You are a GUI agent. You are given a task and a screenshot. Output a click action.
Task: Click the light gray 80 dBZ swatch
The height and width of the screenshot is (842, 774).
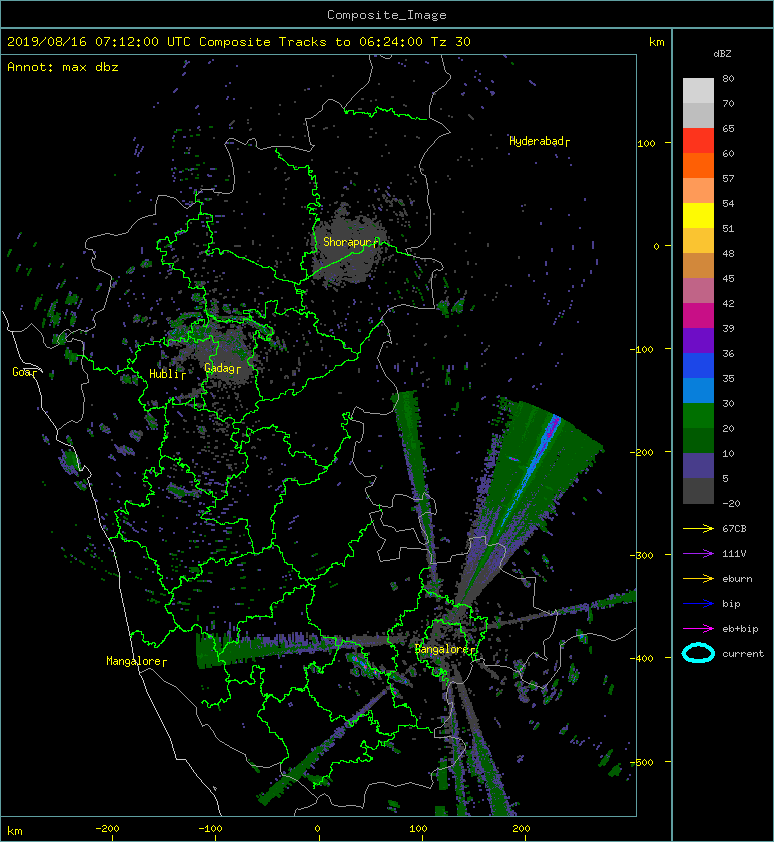pos(698,90)
